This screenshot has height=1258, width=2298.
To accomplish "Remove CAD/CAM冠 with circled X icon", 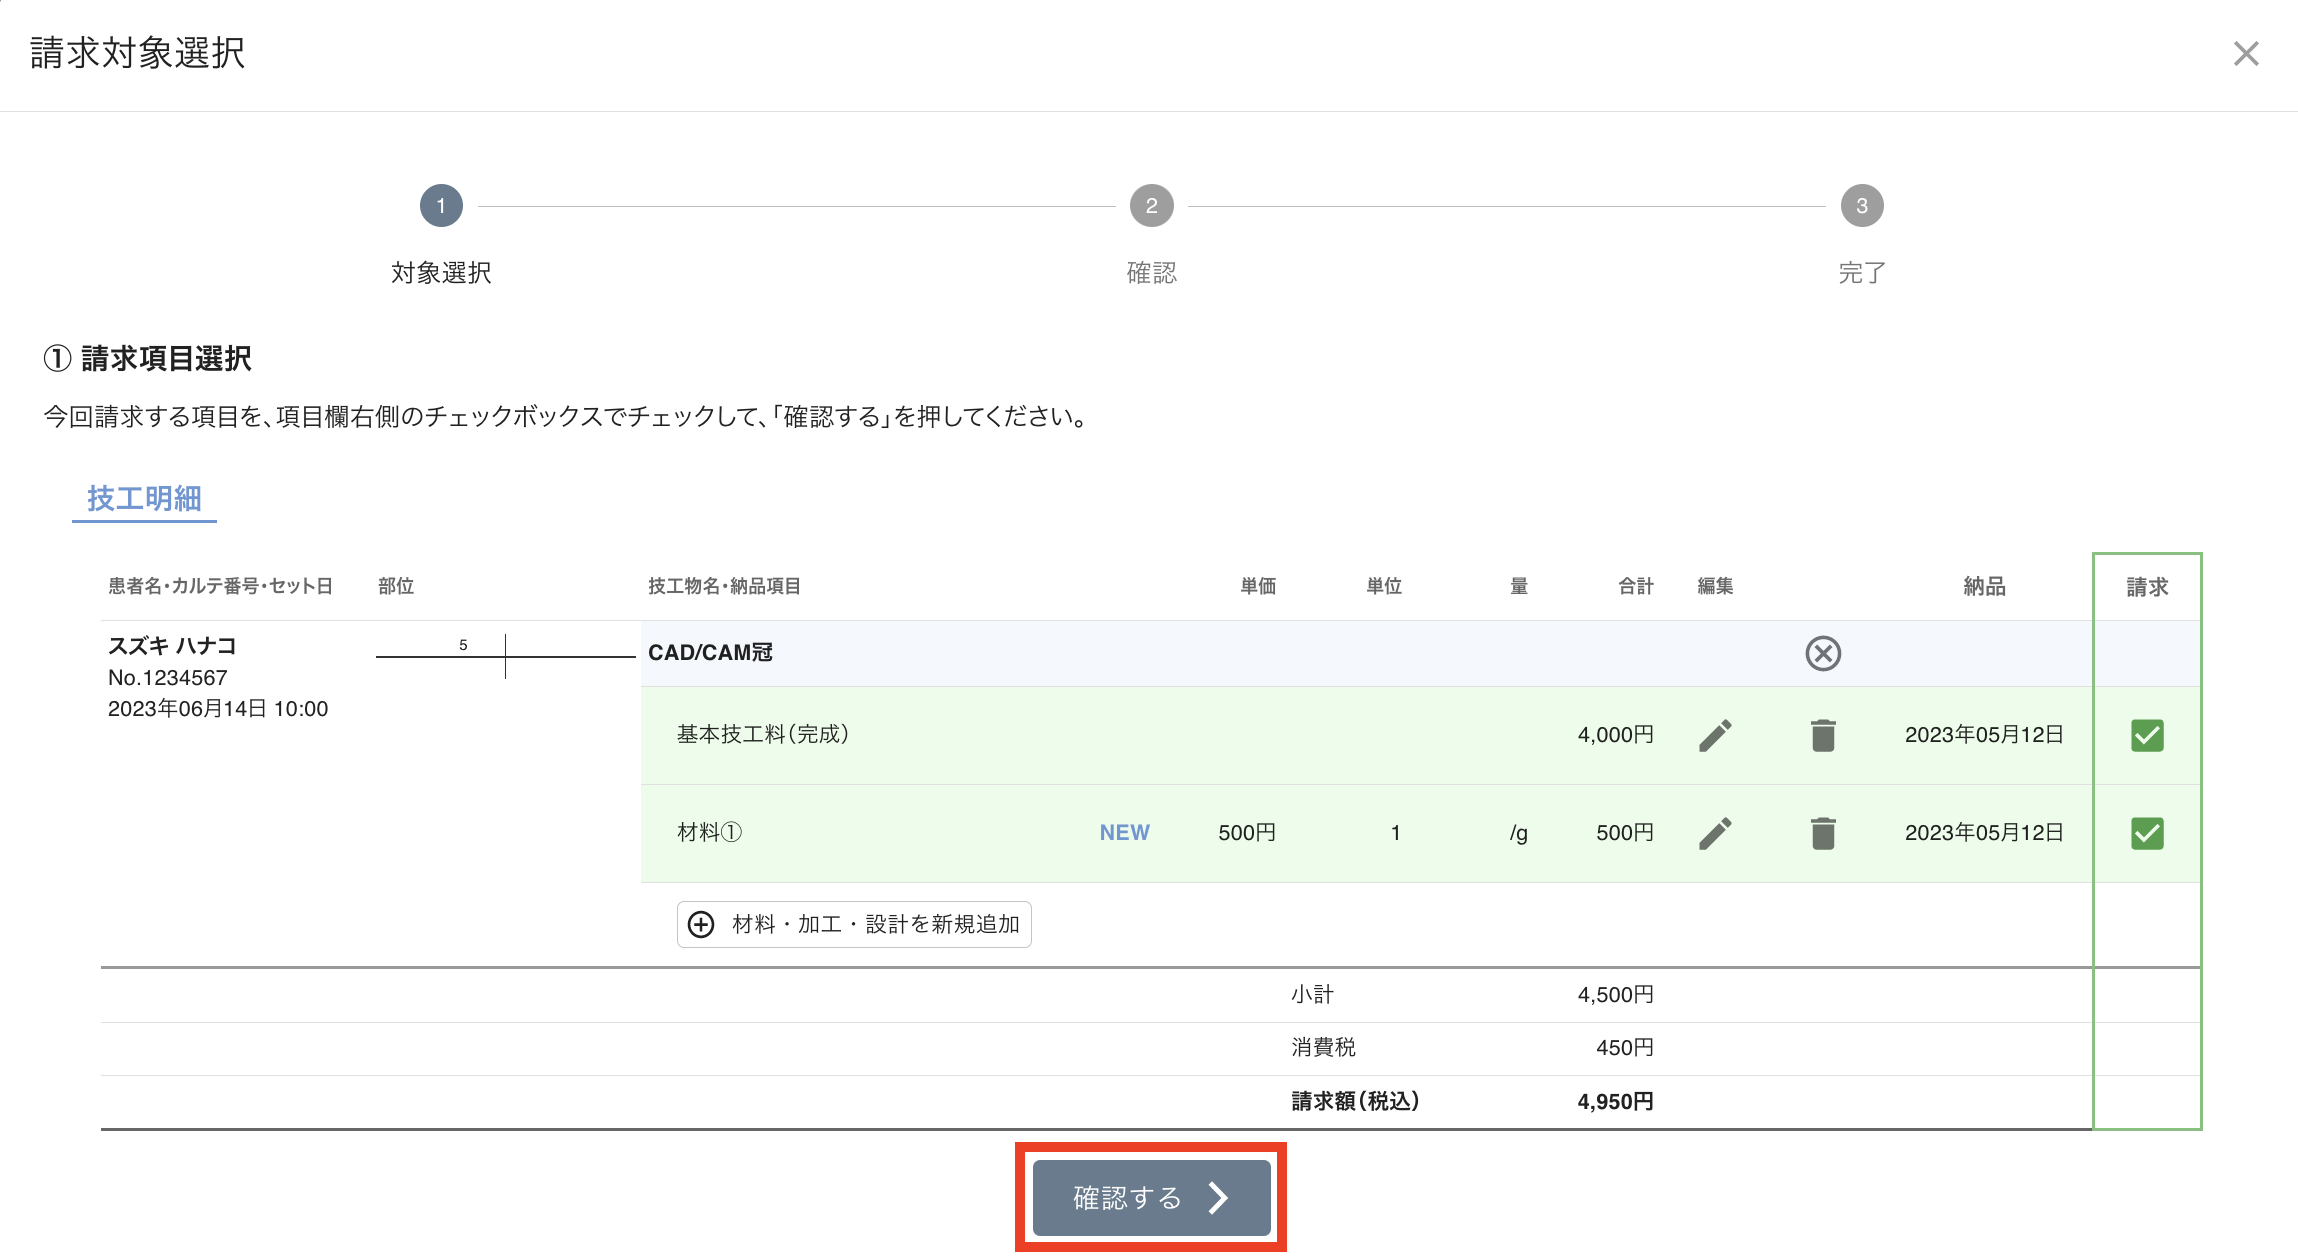I will coord(1823,653).
